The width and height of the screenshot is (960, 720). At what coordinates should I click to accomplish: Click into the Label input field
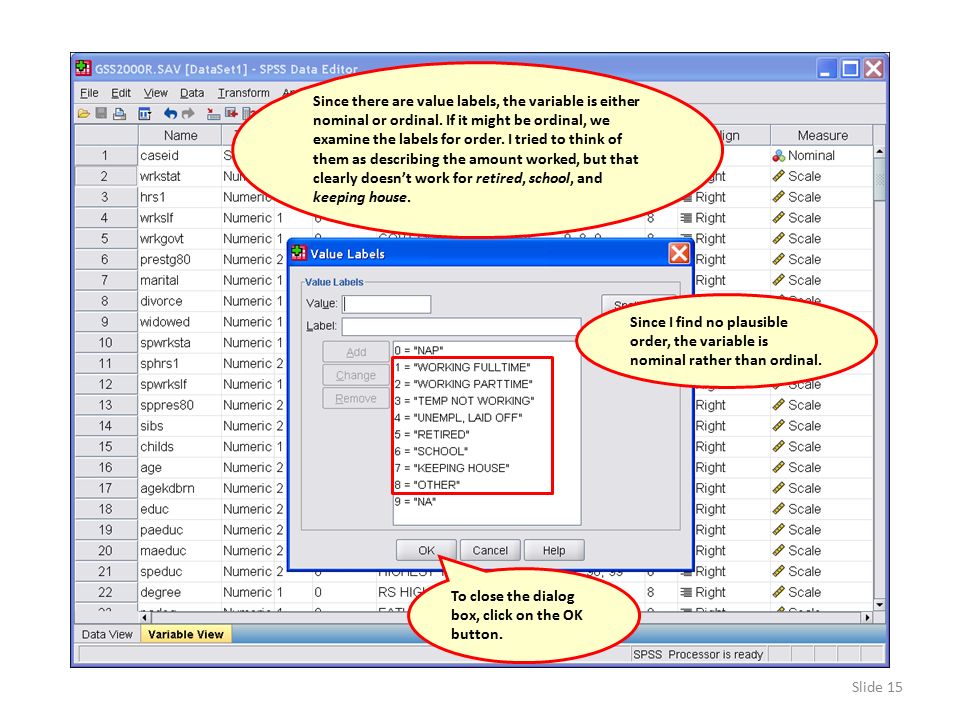click(461, 326)
